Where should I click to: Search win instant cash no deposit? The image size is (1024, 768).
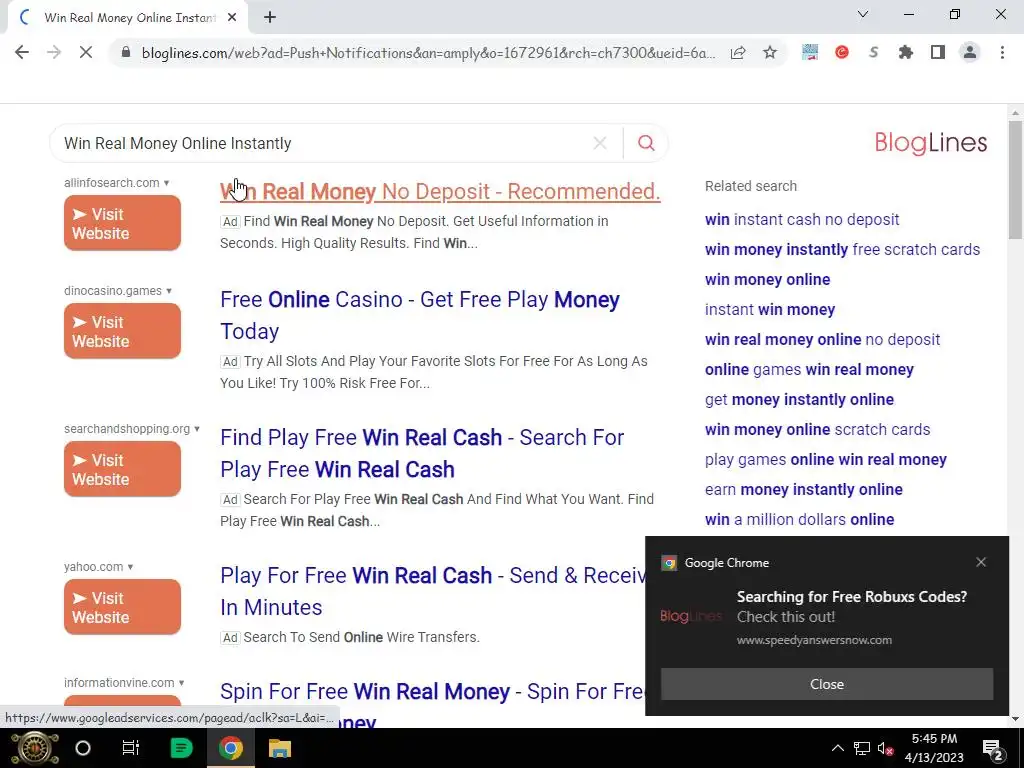pyautogui.click(x=802, y=219)
